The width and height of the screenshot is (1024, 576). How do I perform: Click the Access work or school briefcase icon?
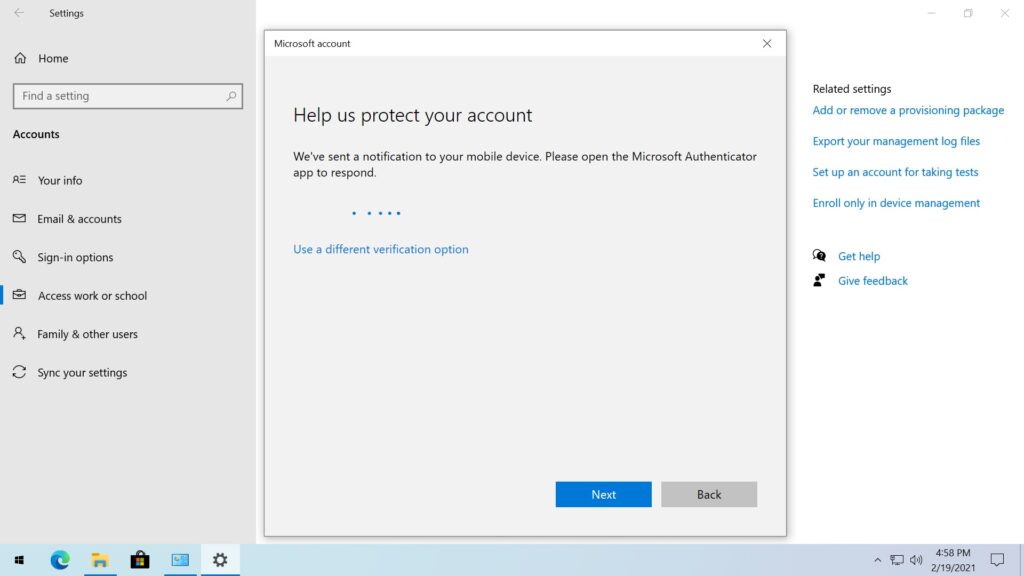click(19, 296)
